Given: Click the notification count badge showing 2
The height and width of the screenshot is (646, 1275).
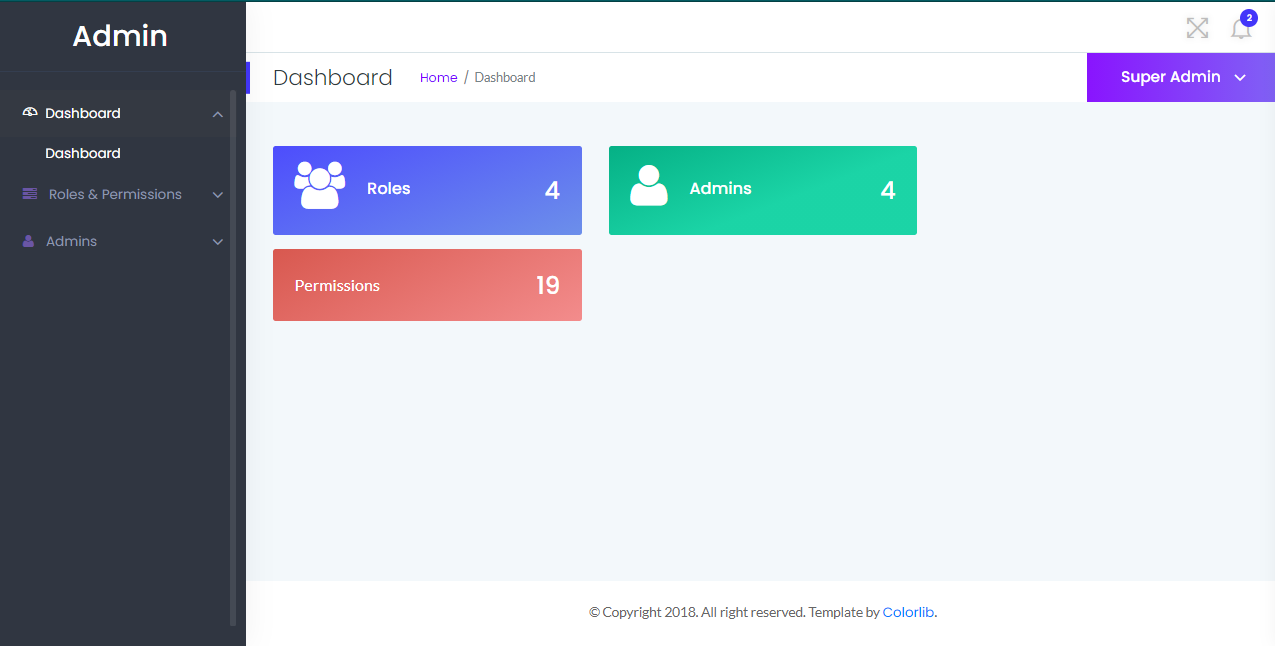Looking at the screenshot, I should point(1249,17).
